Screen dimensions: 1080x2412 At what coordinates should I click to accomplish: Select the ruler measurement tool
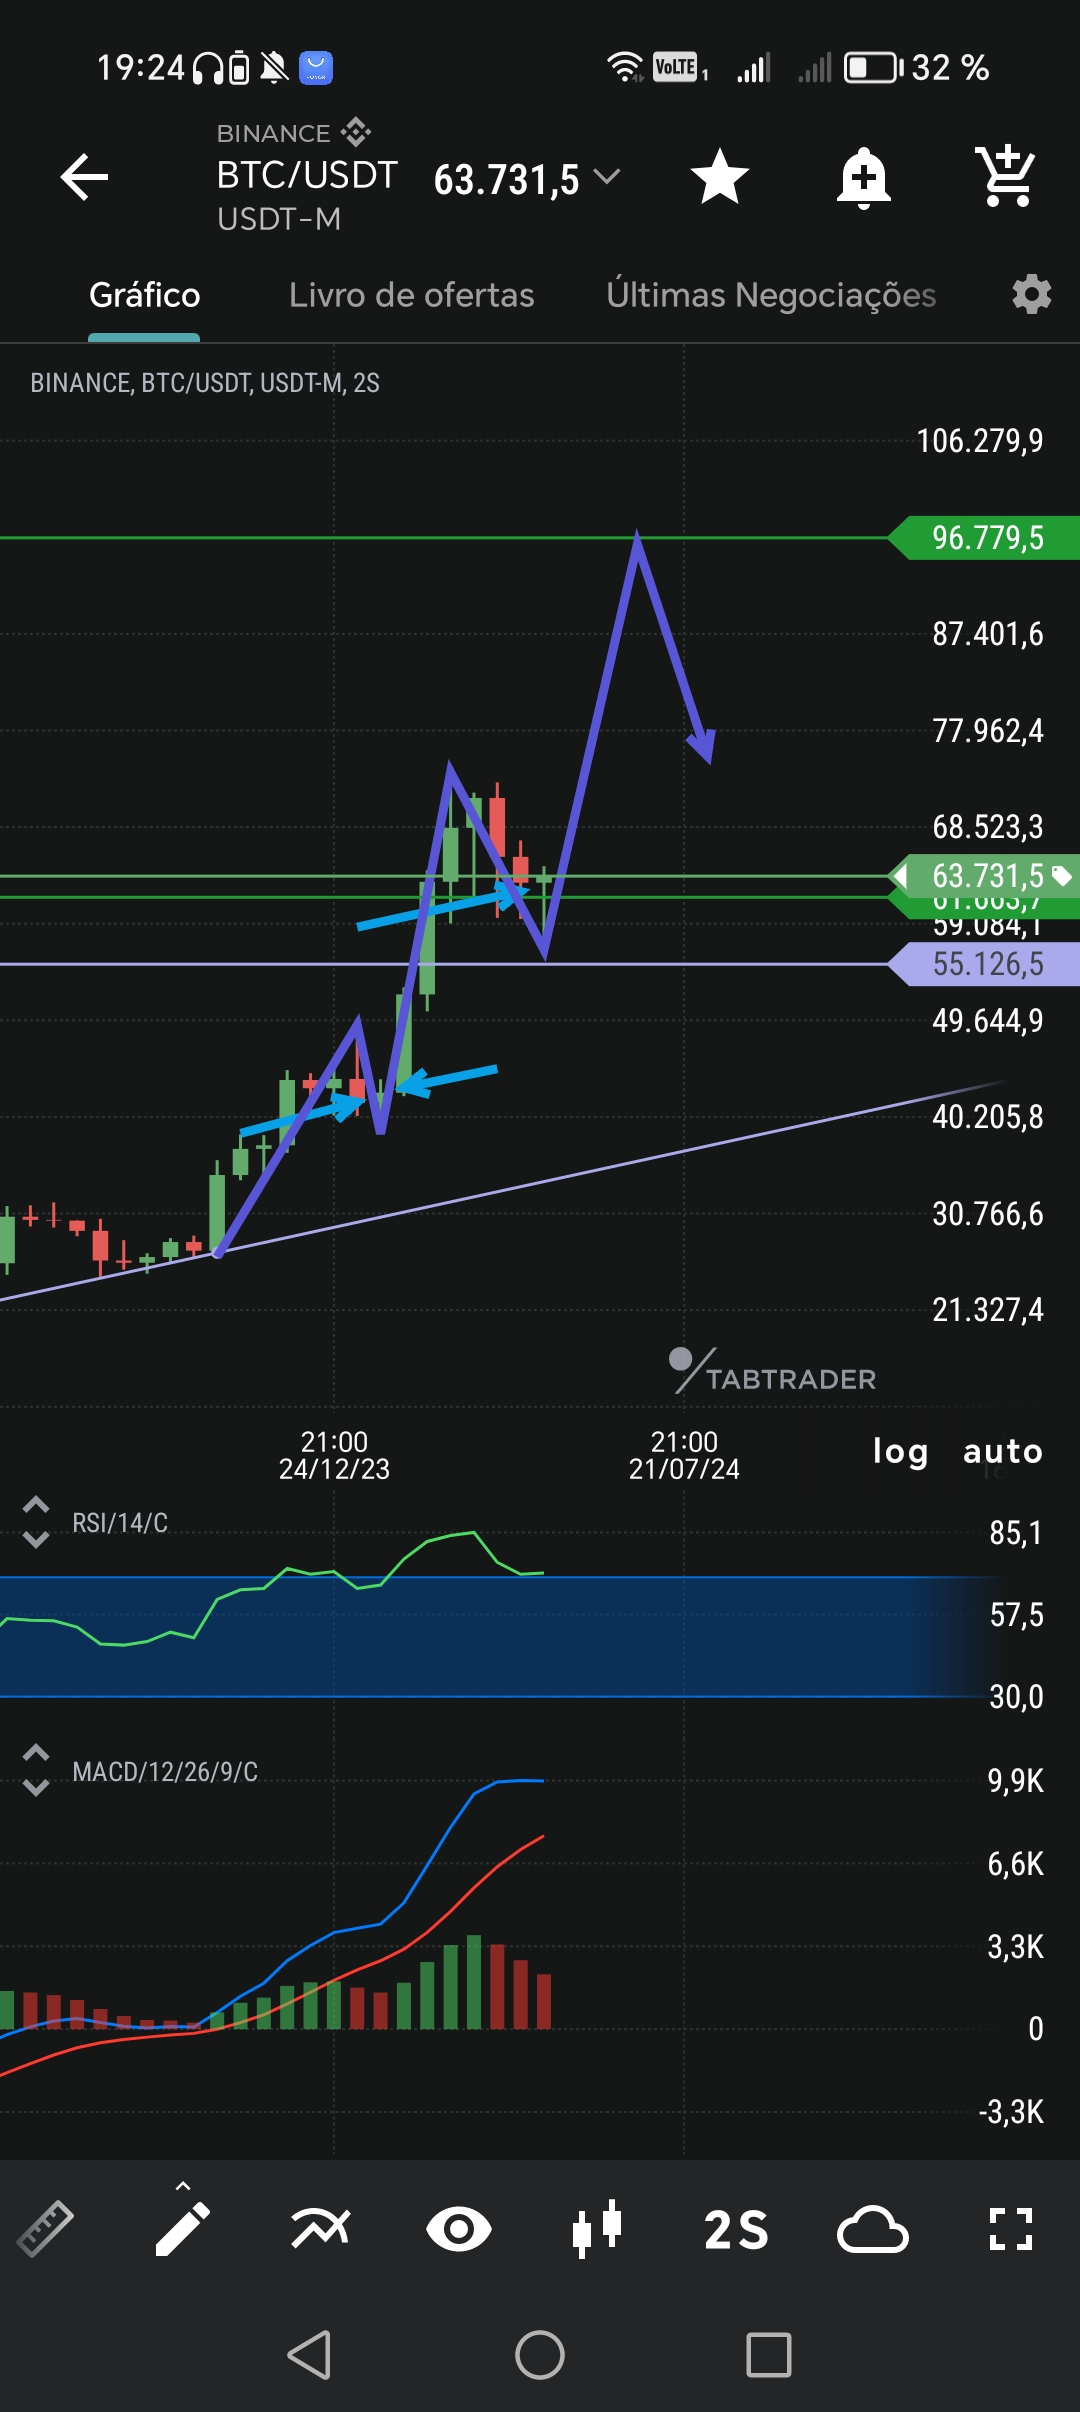pyautogui.click(x=46, y=2229)
